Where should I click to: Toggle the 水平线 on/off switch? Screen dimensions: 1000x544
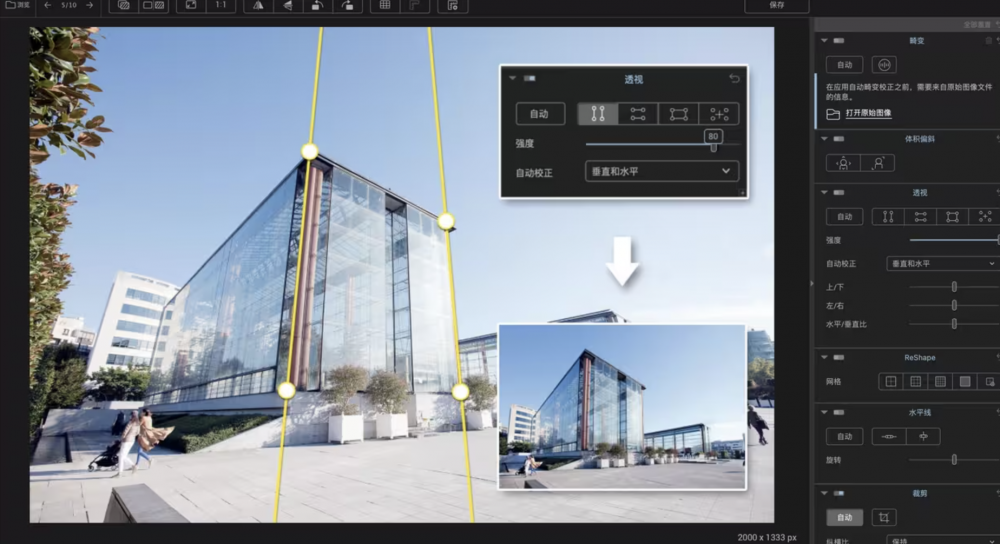pos(839,412)
